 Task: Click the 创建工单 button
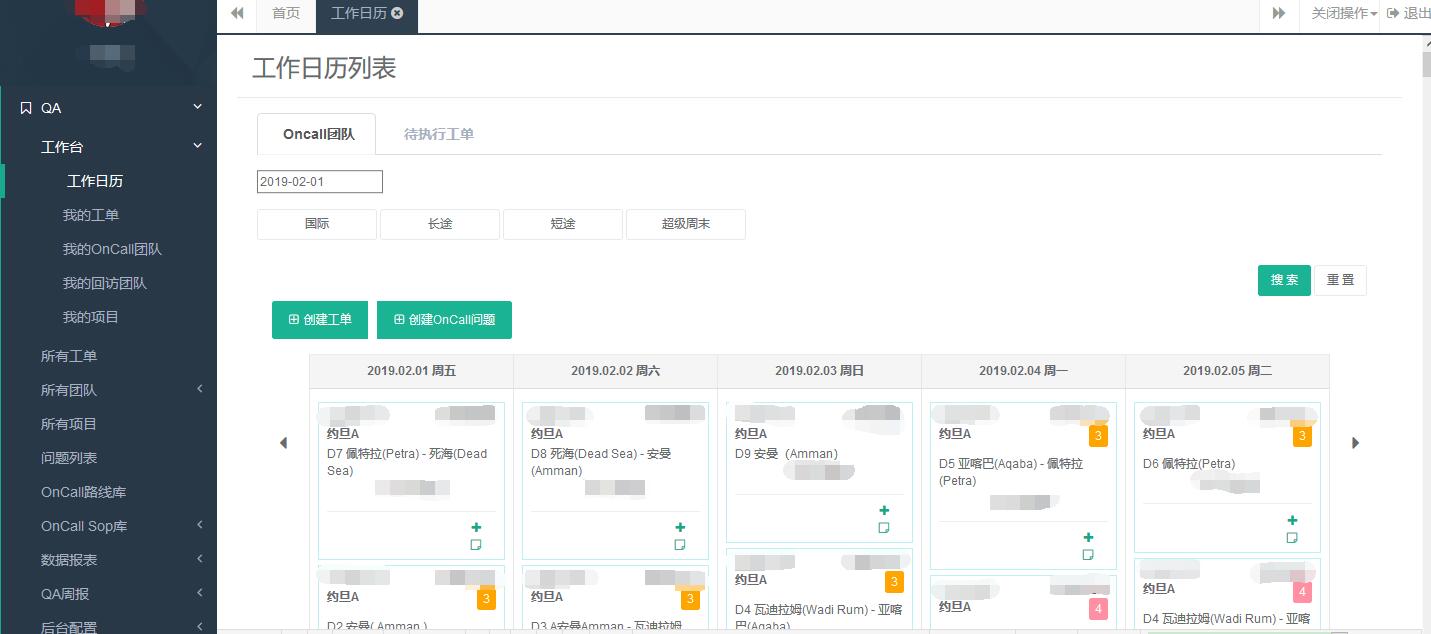point(320,320)
